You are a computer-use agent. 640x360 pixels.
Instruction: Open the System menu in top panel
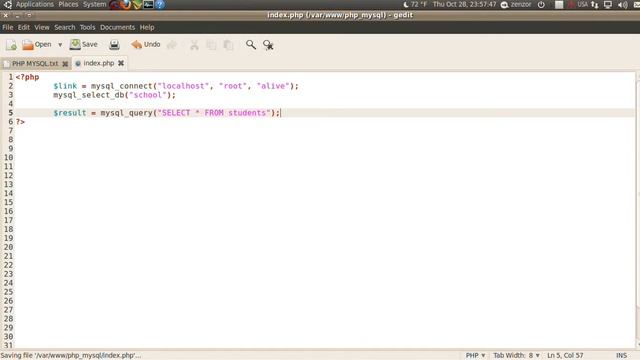pos(94,4)
